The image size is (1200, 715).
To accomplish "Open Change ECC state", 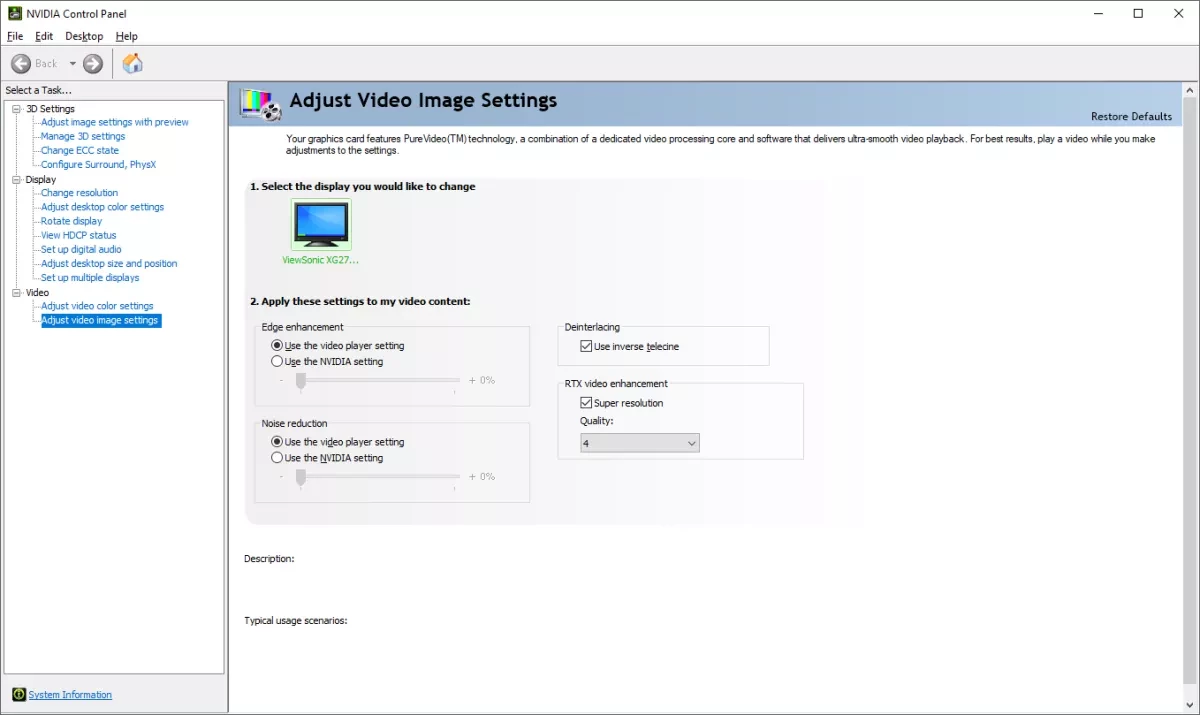I will coord(80,150).
